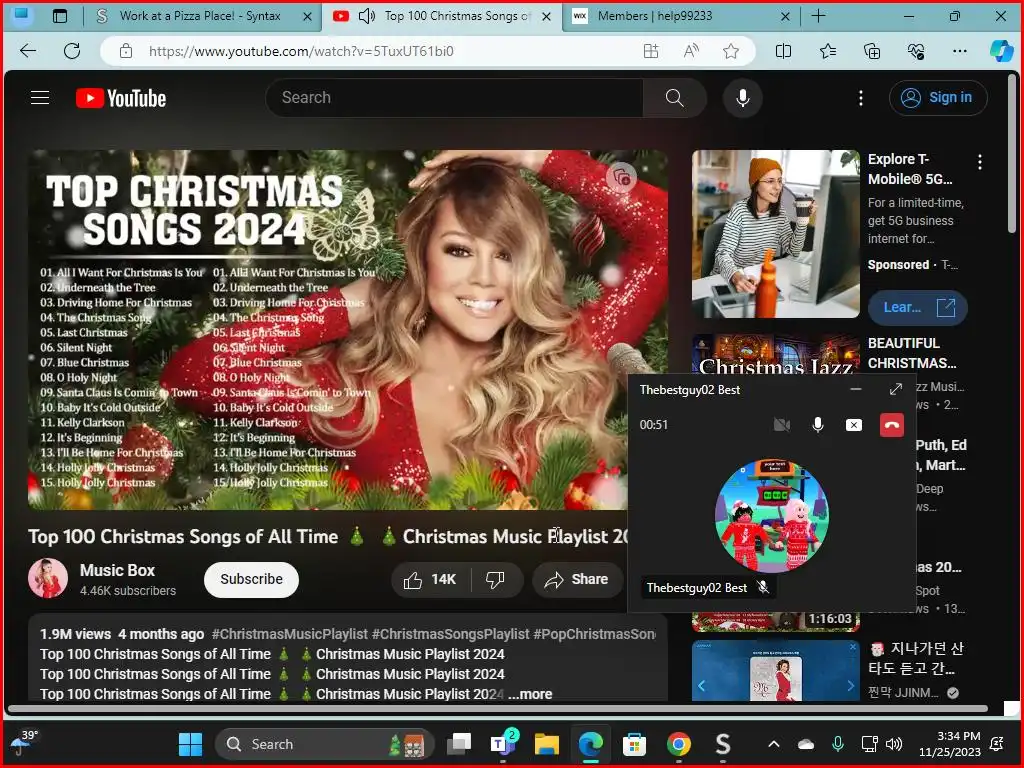This screenshot has height=768, width=1024.
Task: Open the Korean carol video thumbnail
Action: coord(776,671)
